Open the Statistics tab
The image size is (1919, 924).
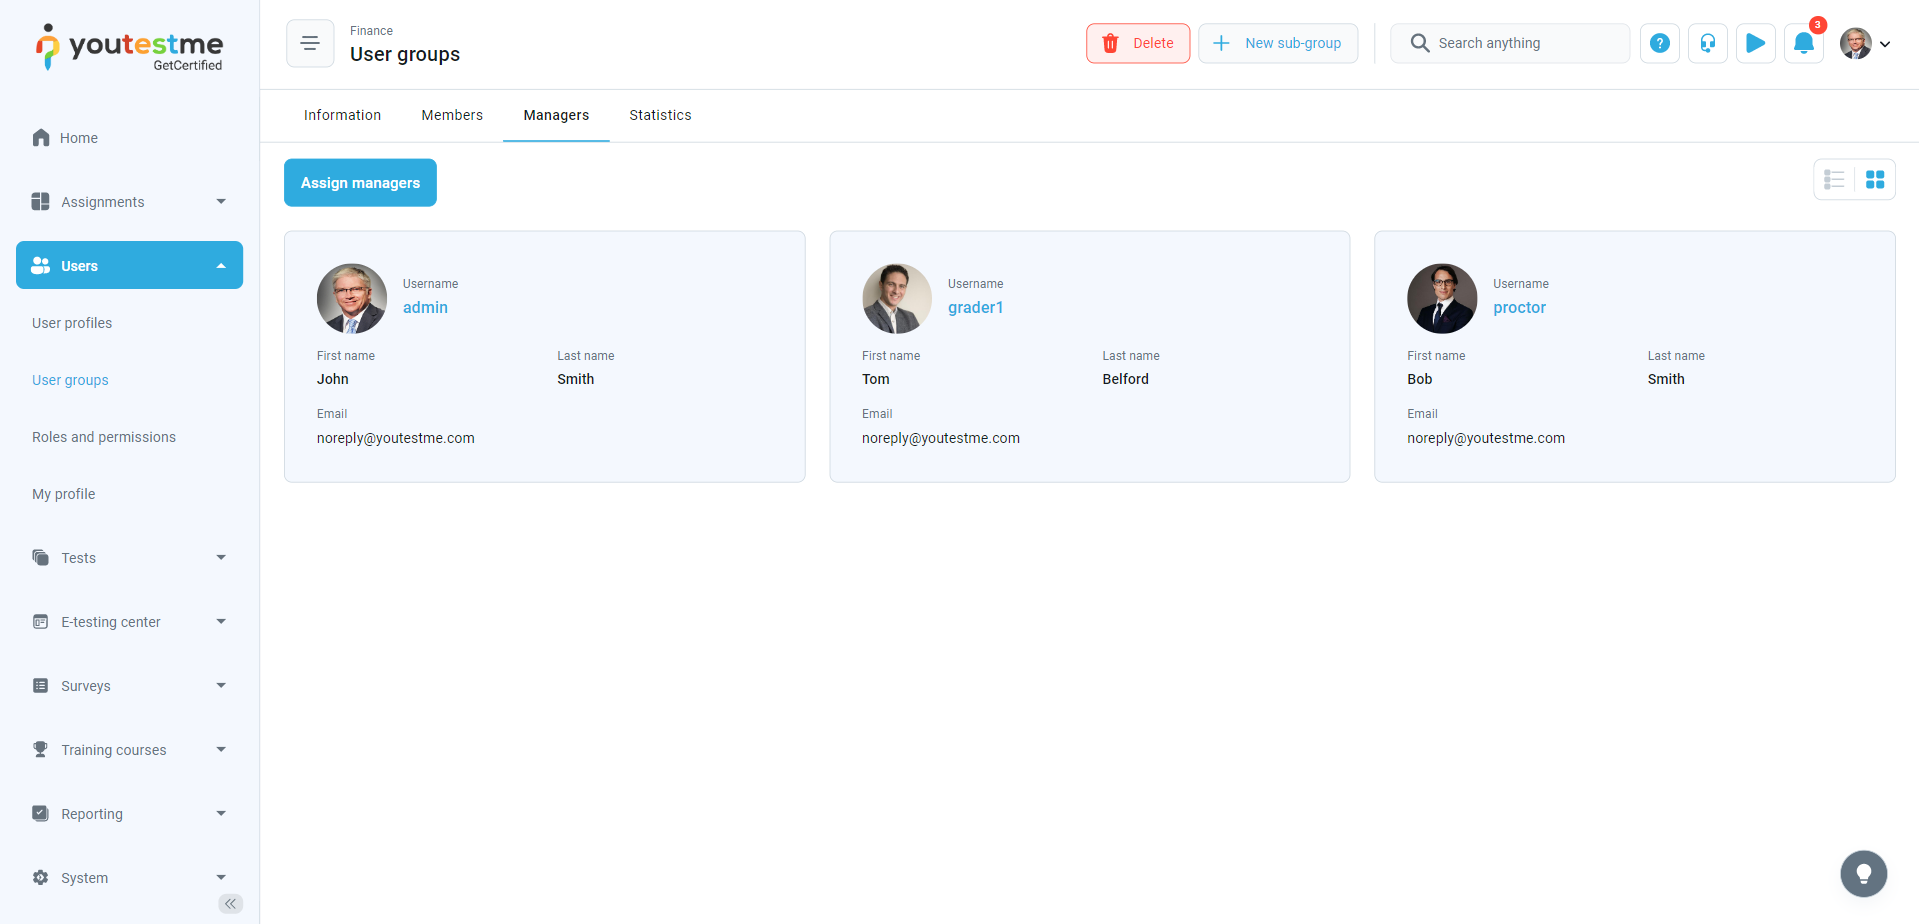click(x=660, y=115)
